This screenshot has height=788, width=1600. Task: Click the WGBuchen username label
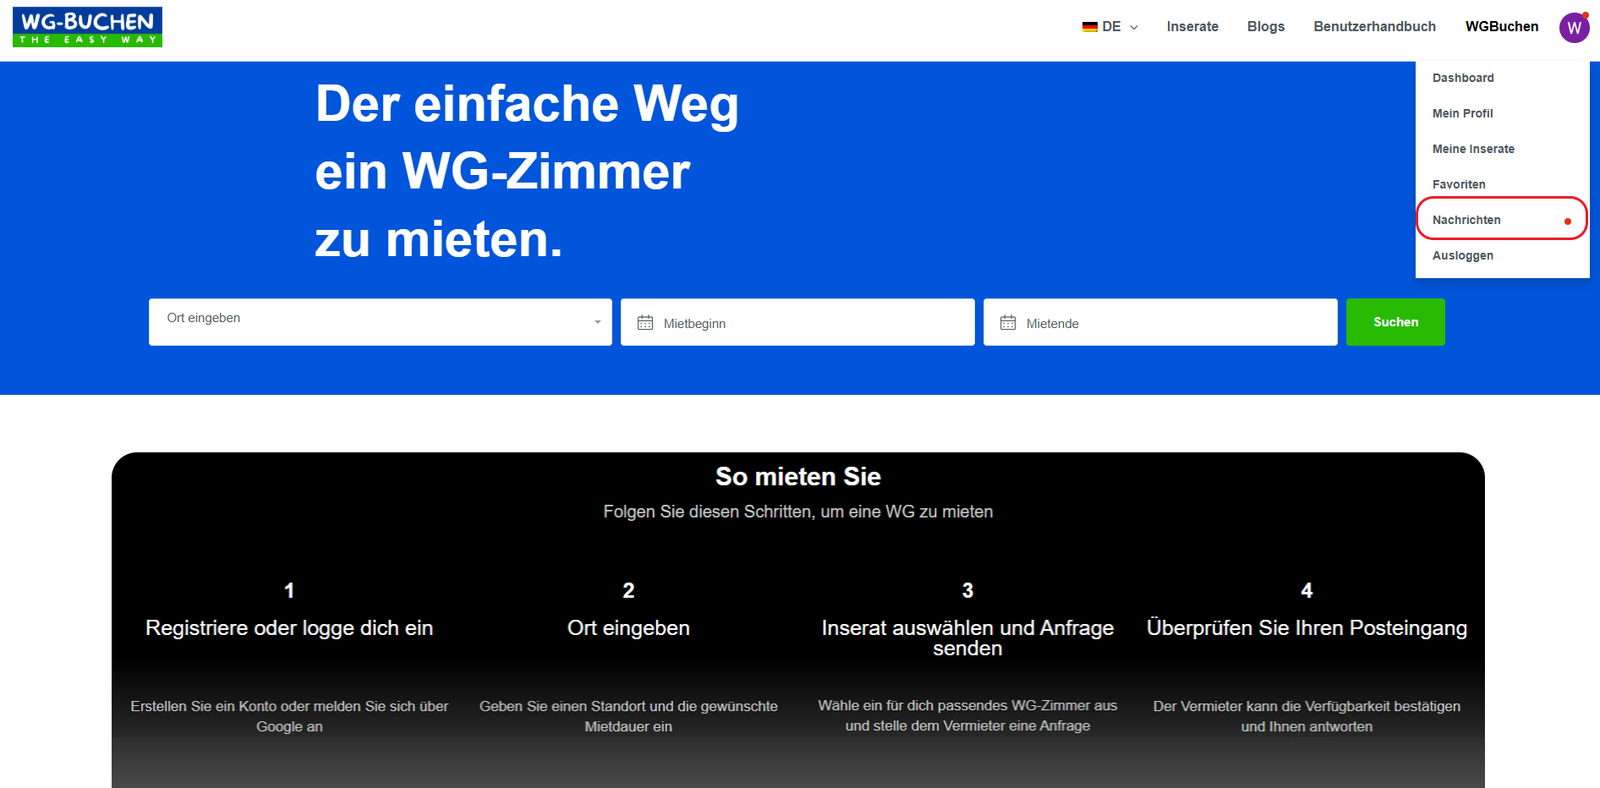pos(1502,27)
